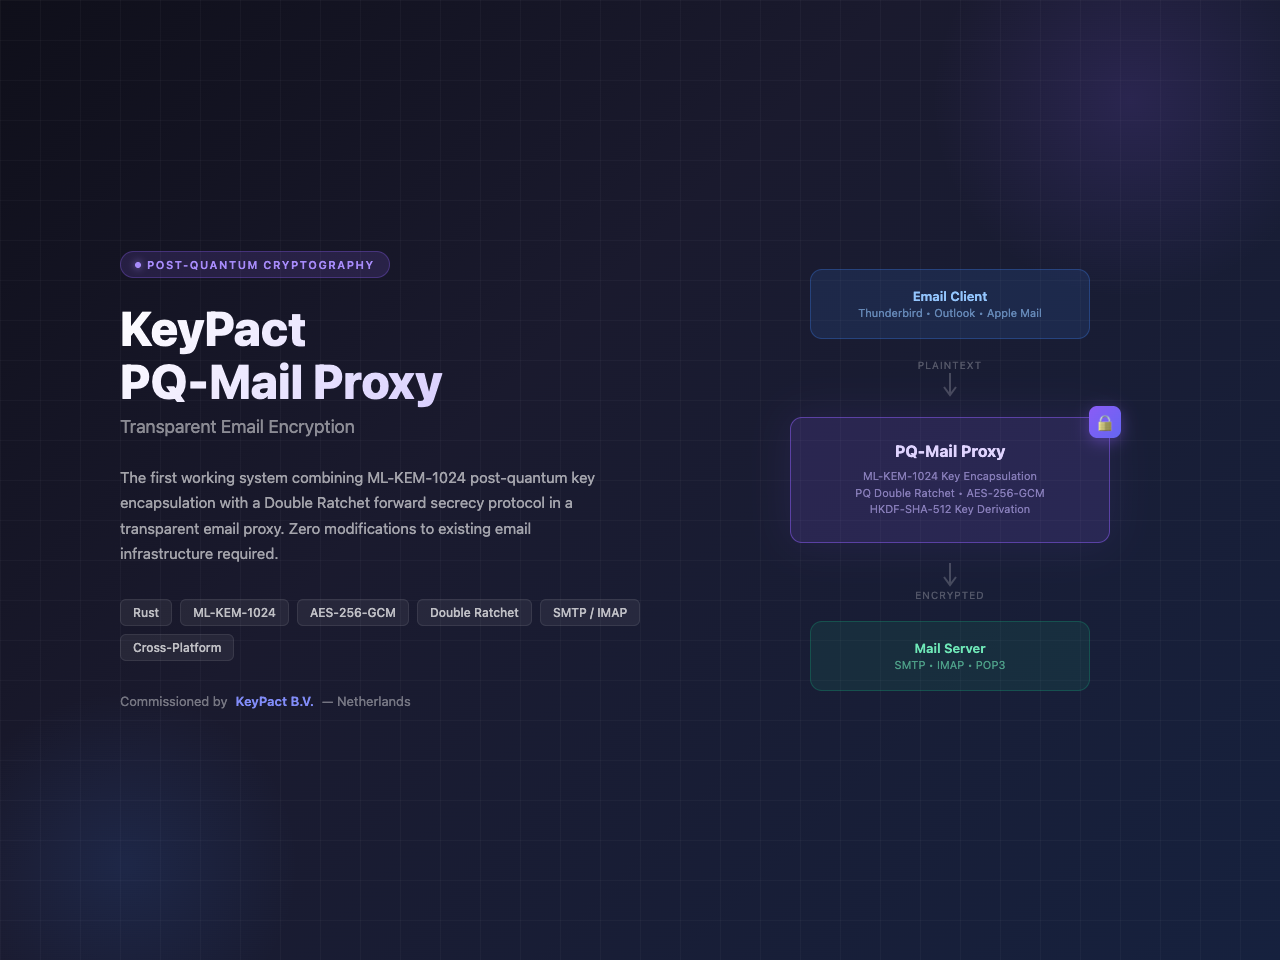Click the purple dot in the cryptography badge
Viewport: 1280px width, 960px height.
coord(137,264)
